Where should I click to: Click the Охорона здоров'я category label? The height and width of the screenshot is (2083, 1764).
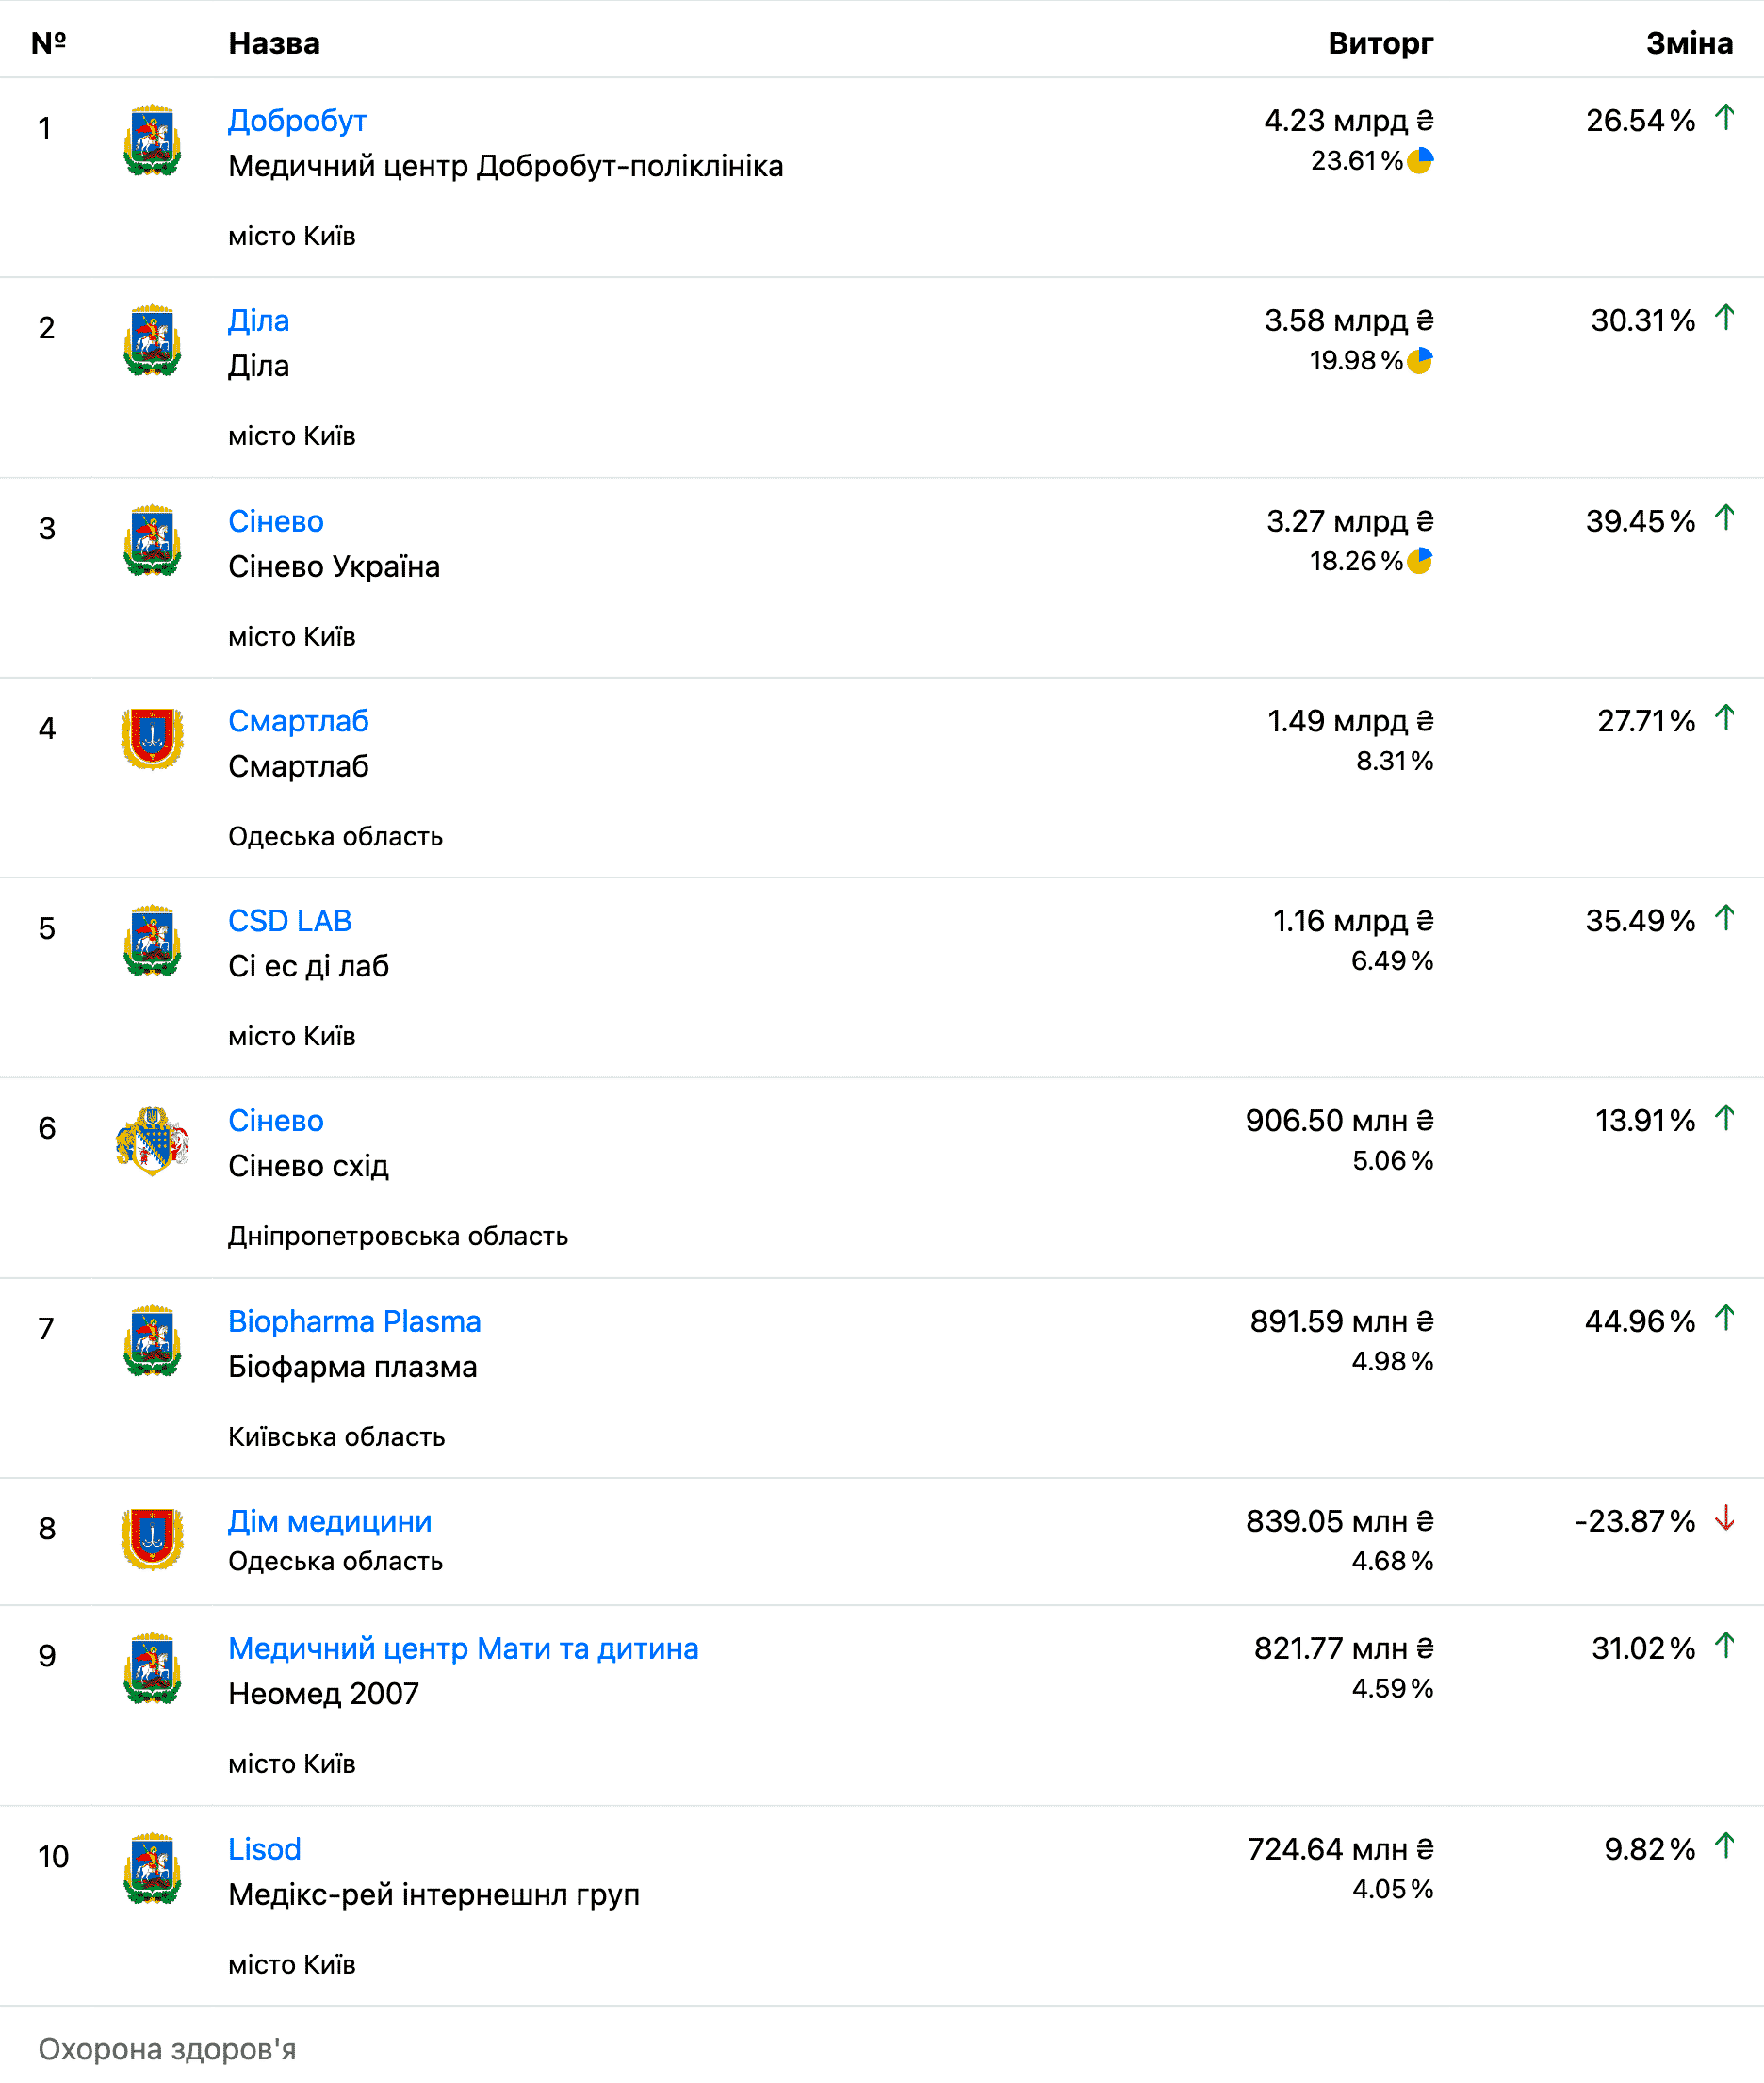tap(167, 2049)
